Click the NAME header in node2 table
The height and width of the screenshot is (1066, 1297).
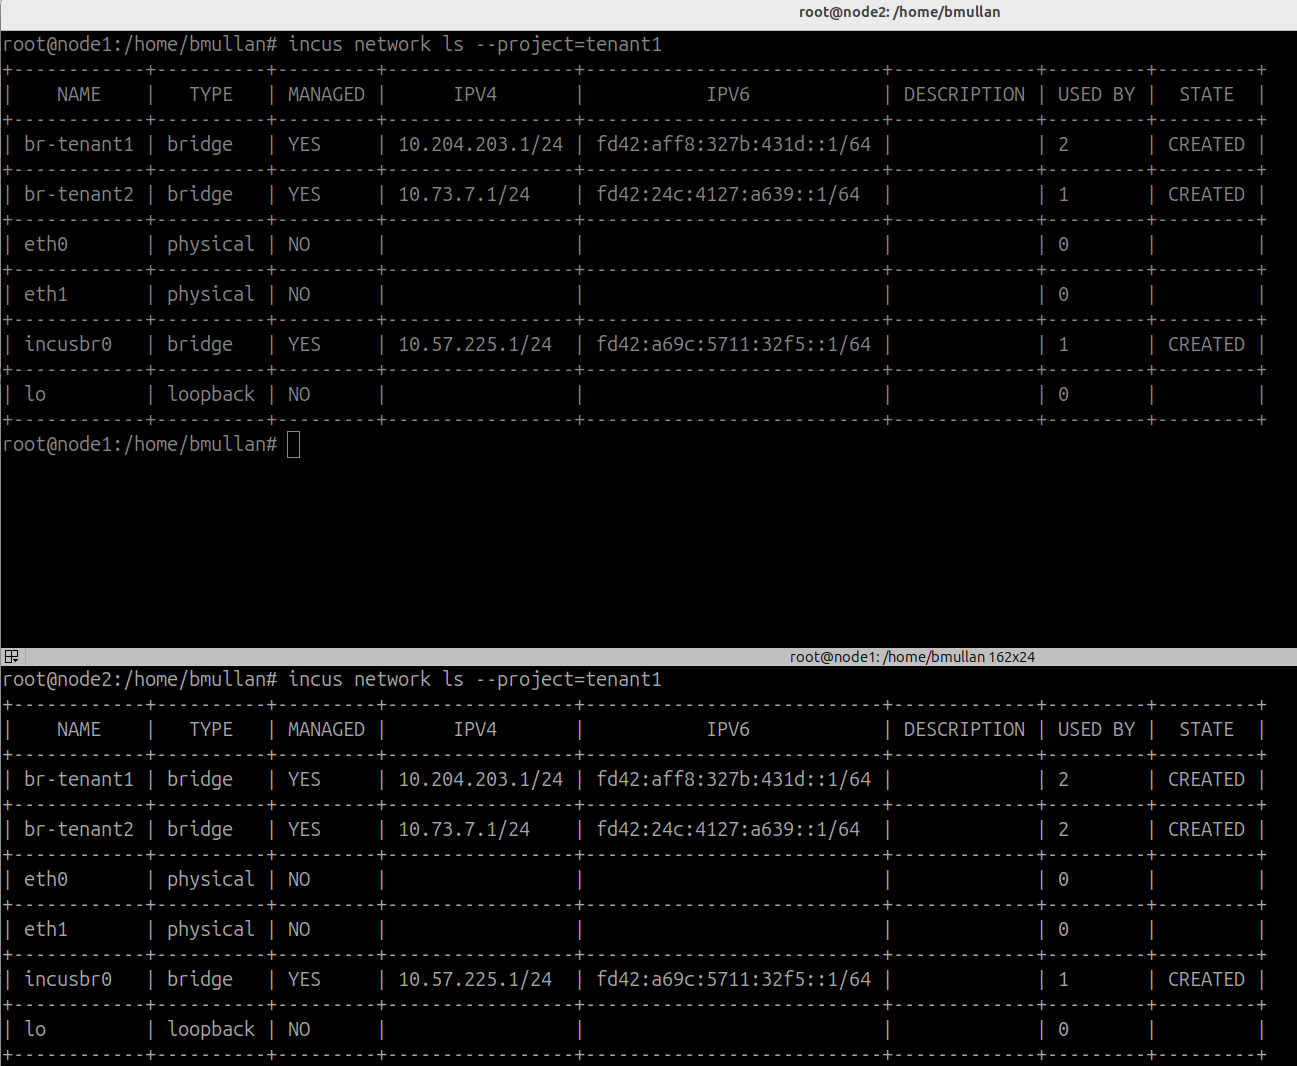pyautogui.click(x=79, y=729)
